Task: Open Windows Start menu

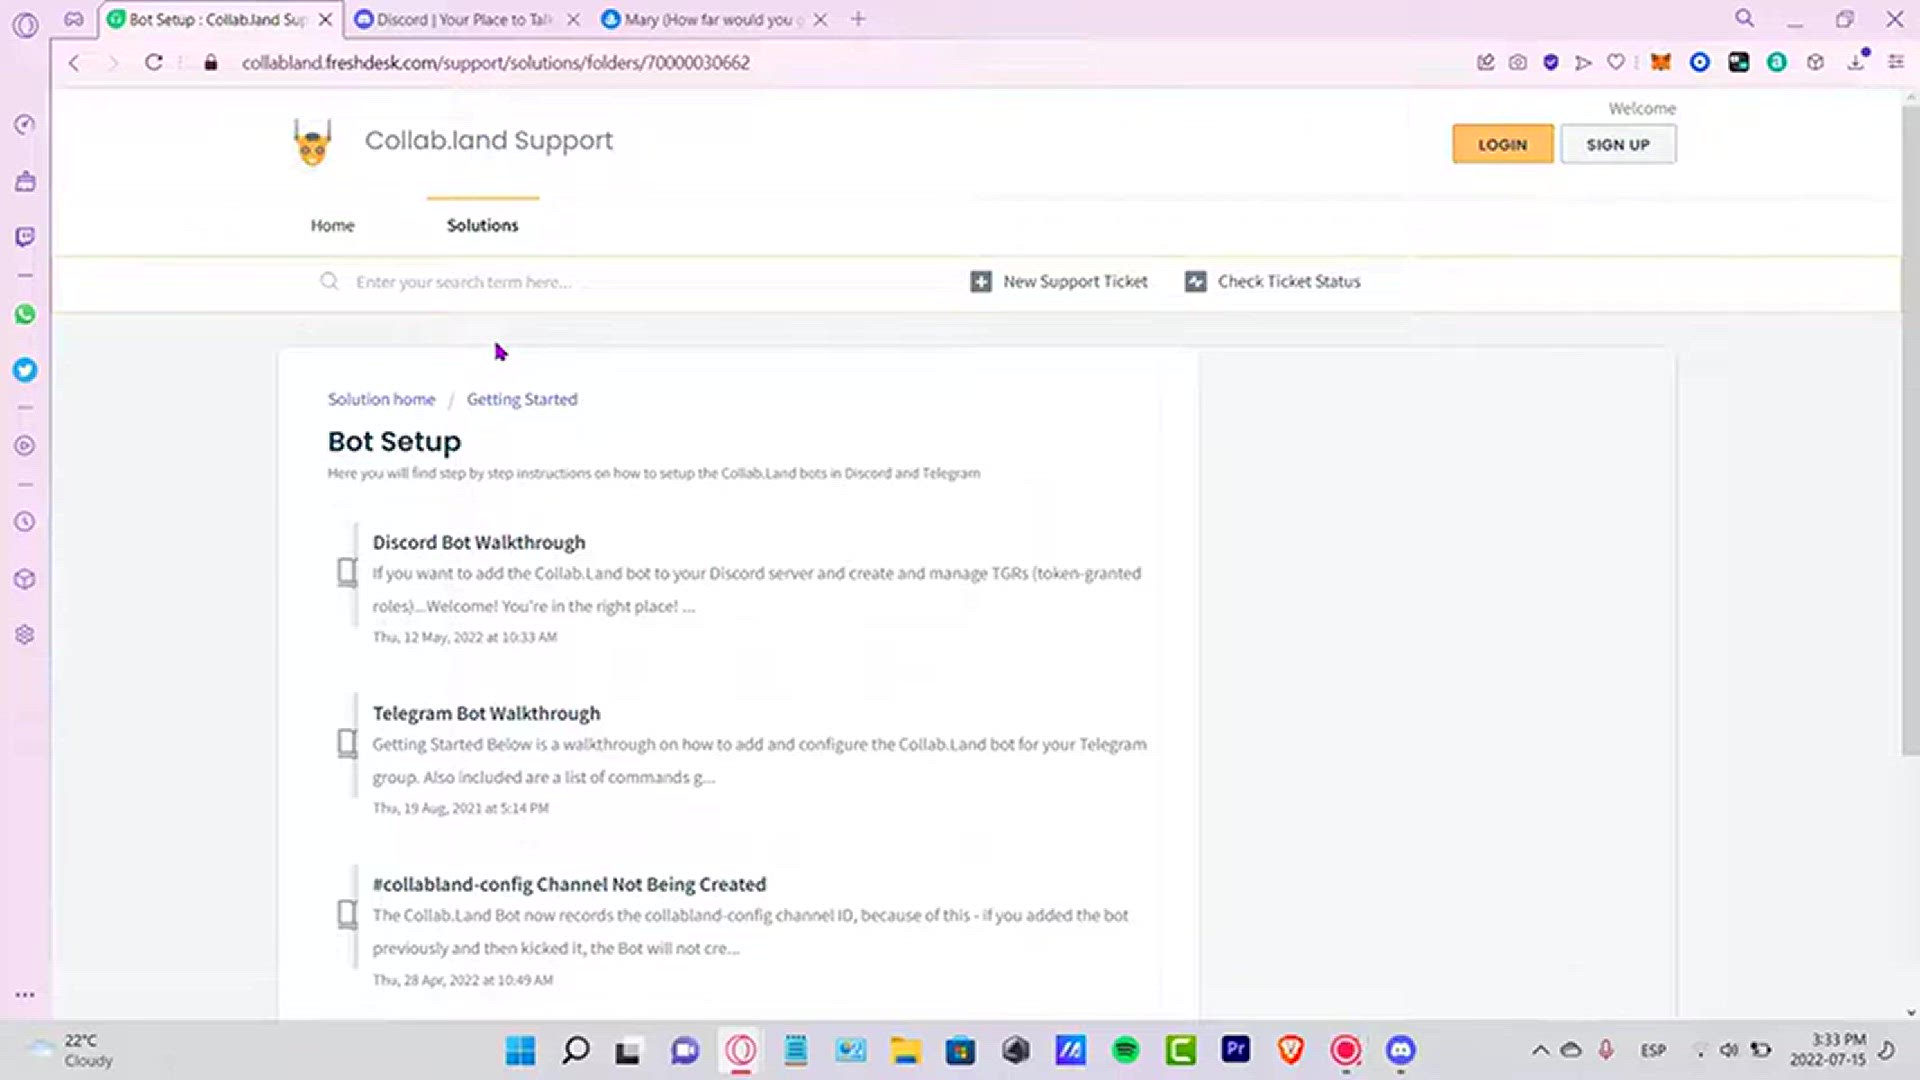Action: (x=520, y=1050)
